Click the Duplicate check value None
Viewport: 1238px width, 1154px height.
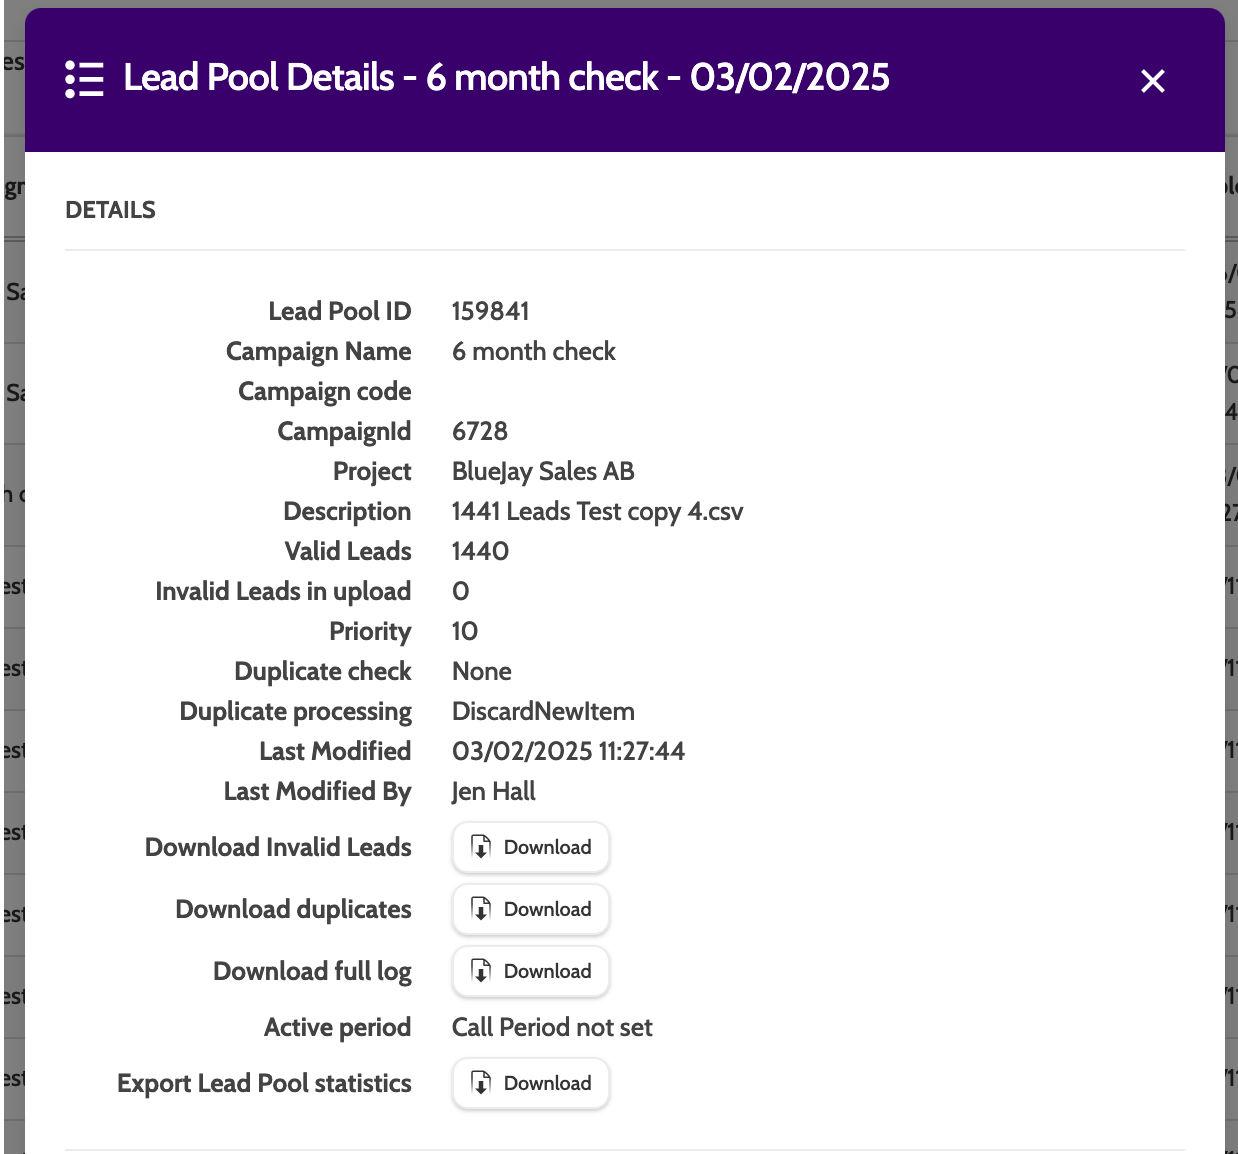click(x=481, y=671)
